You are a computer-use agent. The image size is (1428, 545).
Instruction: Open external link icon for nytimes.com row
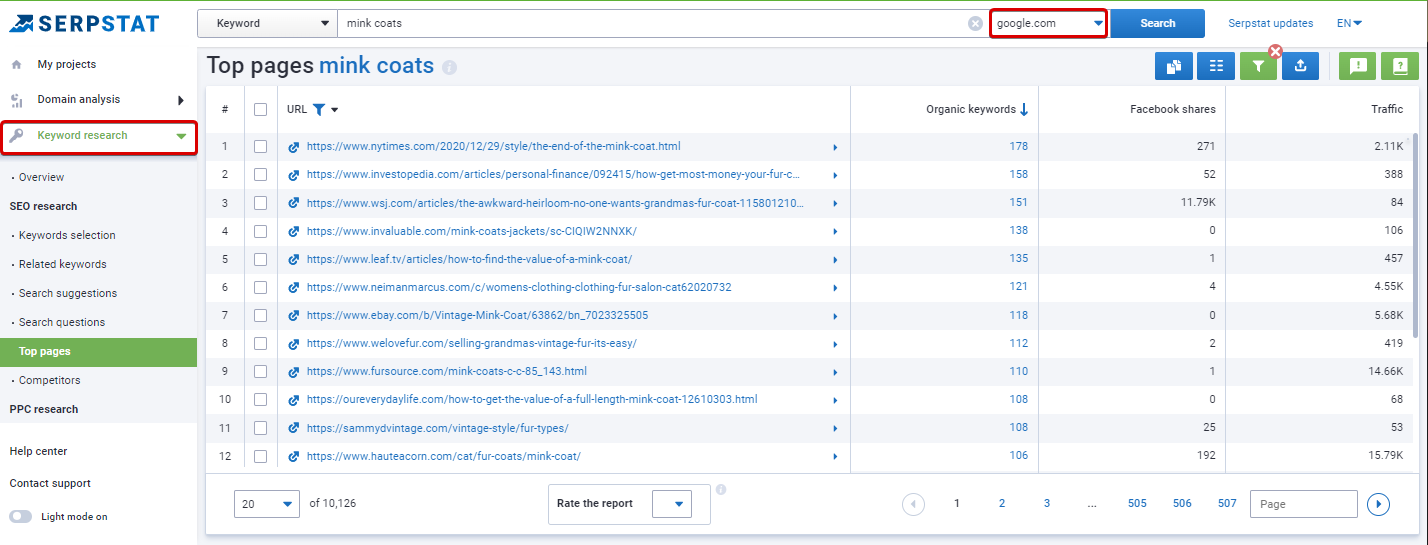294,147
